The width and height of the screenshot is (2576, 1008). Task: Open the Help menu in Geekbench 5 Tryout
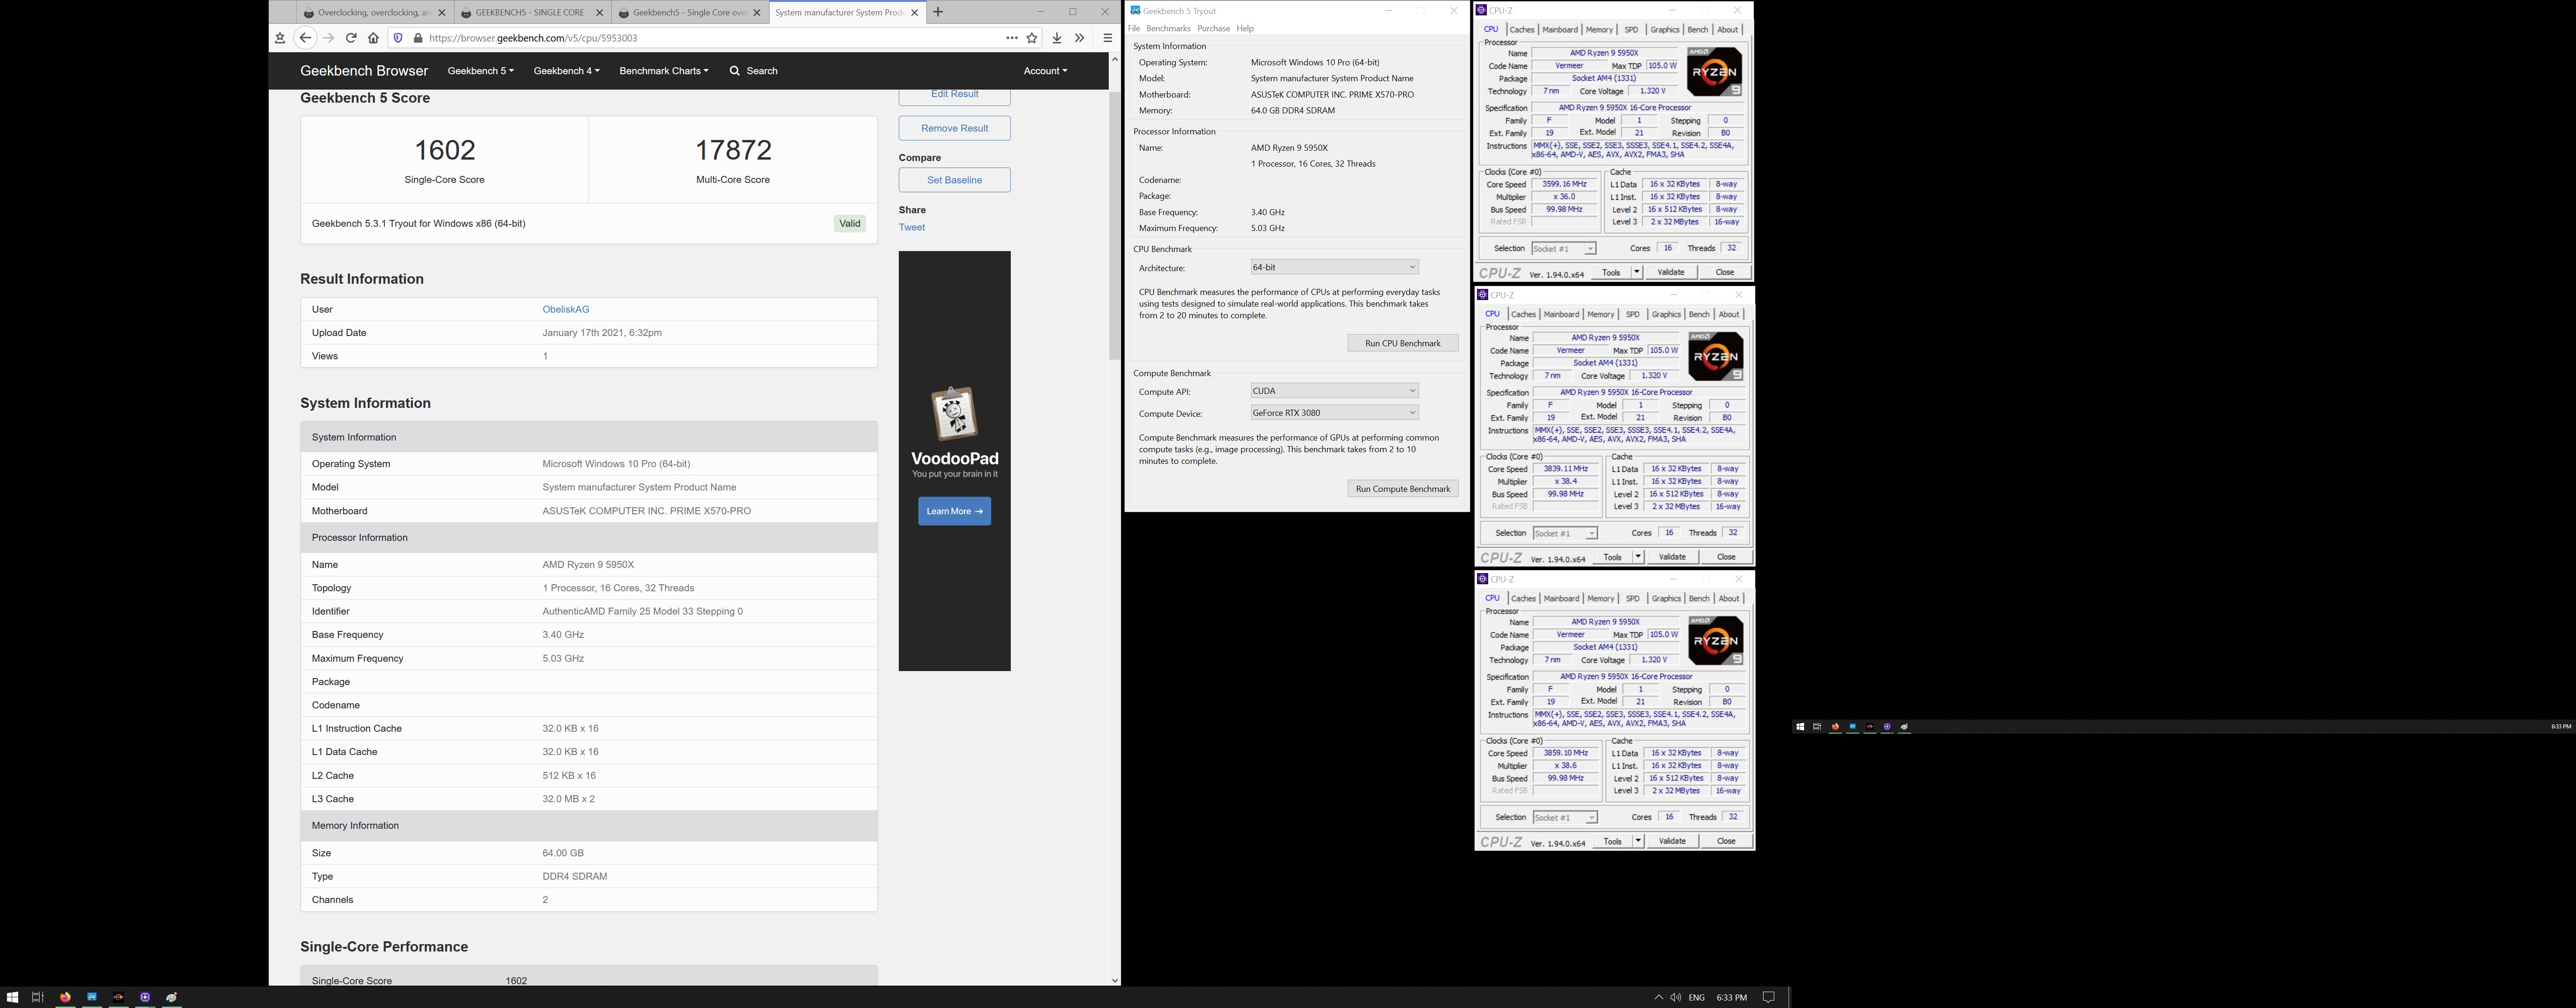(1245, 28)
